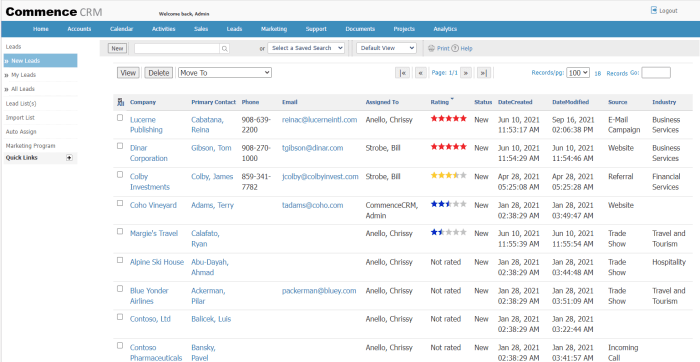The image size is (700, 362).
Task: Click the New button
Action: [x=117, y=48]
